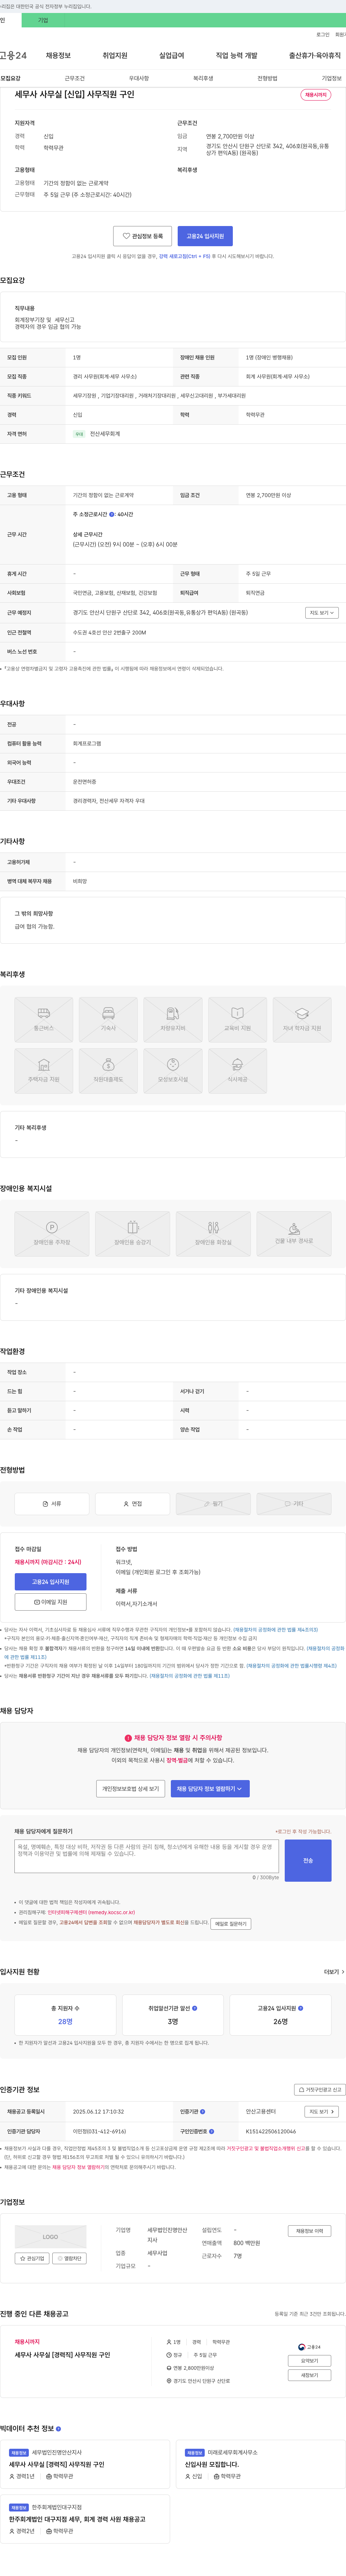Click info icon beside 구인인증번호
The height and width of the screenshot is (2576, 346).
point(211,2131)
